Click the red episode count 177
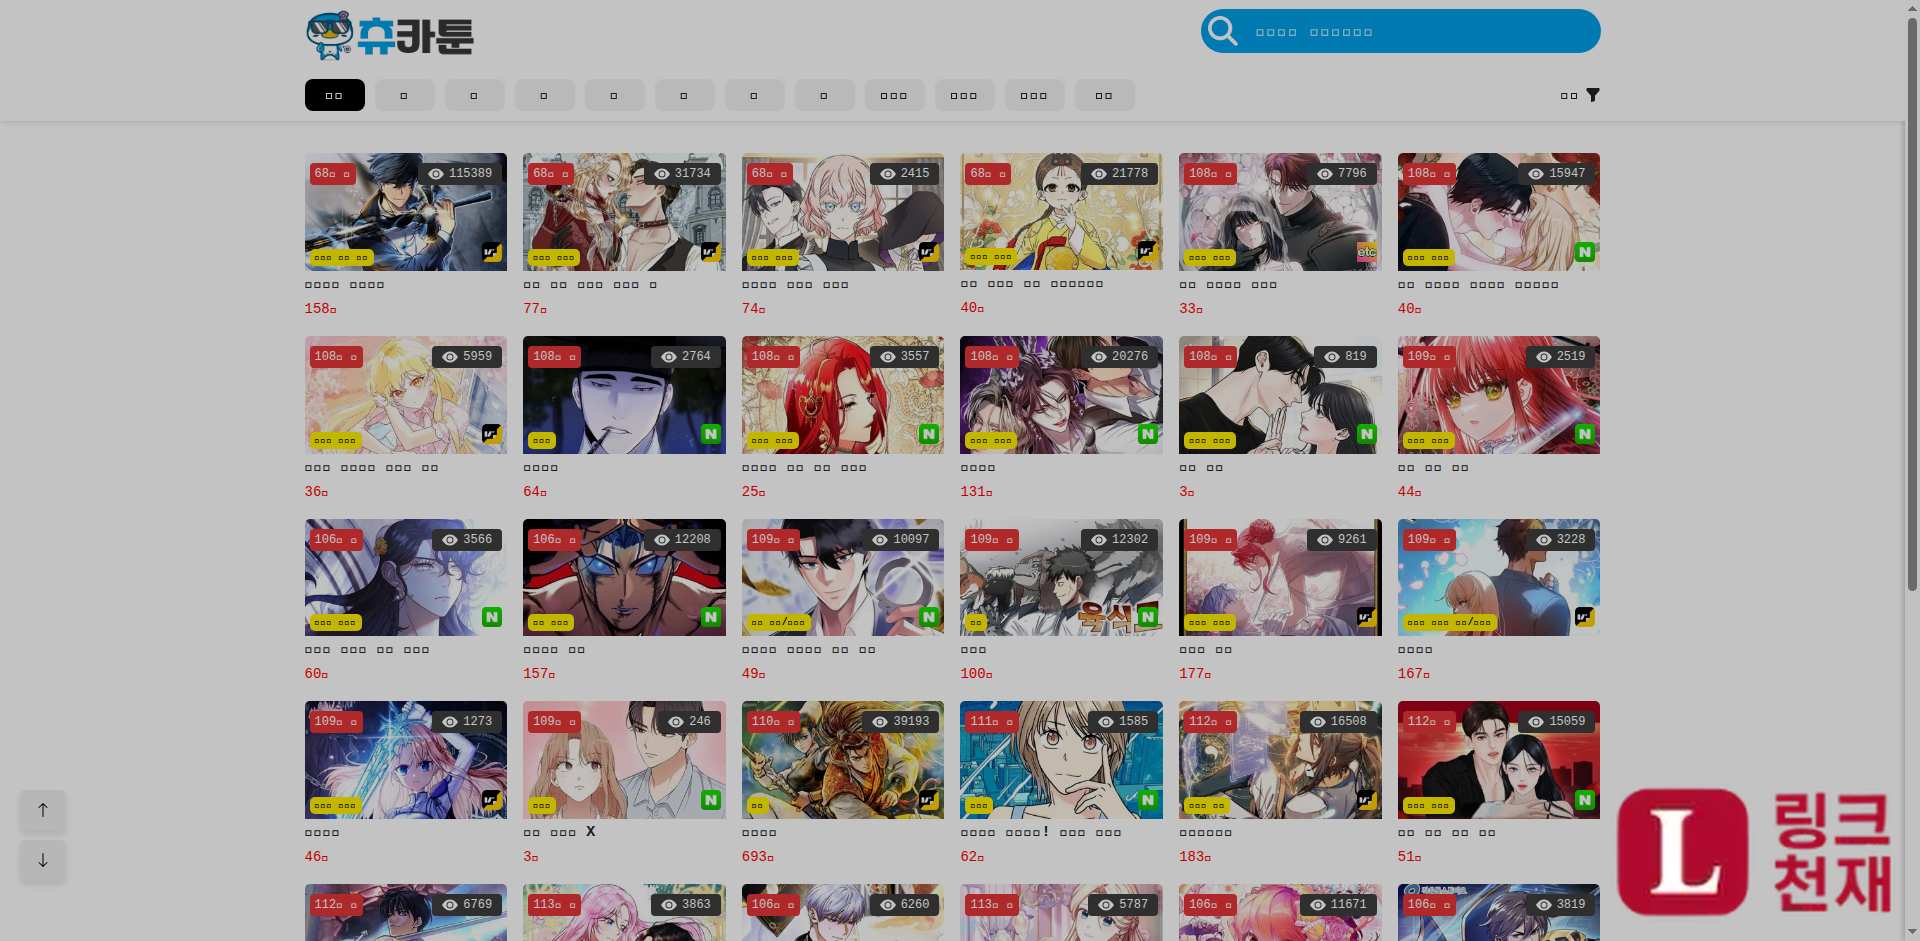Image resolution: width=1920 pixels, height=941 pixels. point(1195,674)
